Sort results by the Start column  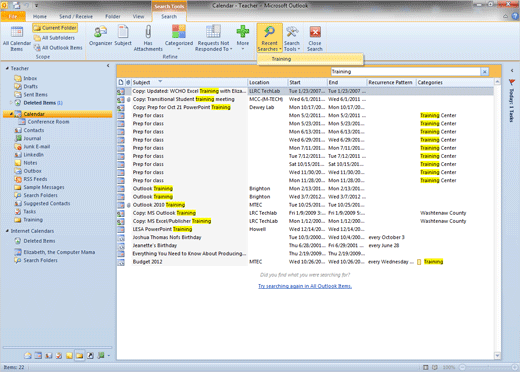(x=307, y=82)
